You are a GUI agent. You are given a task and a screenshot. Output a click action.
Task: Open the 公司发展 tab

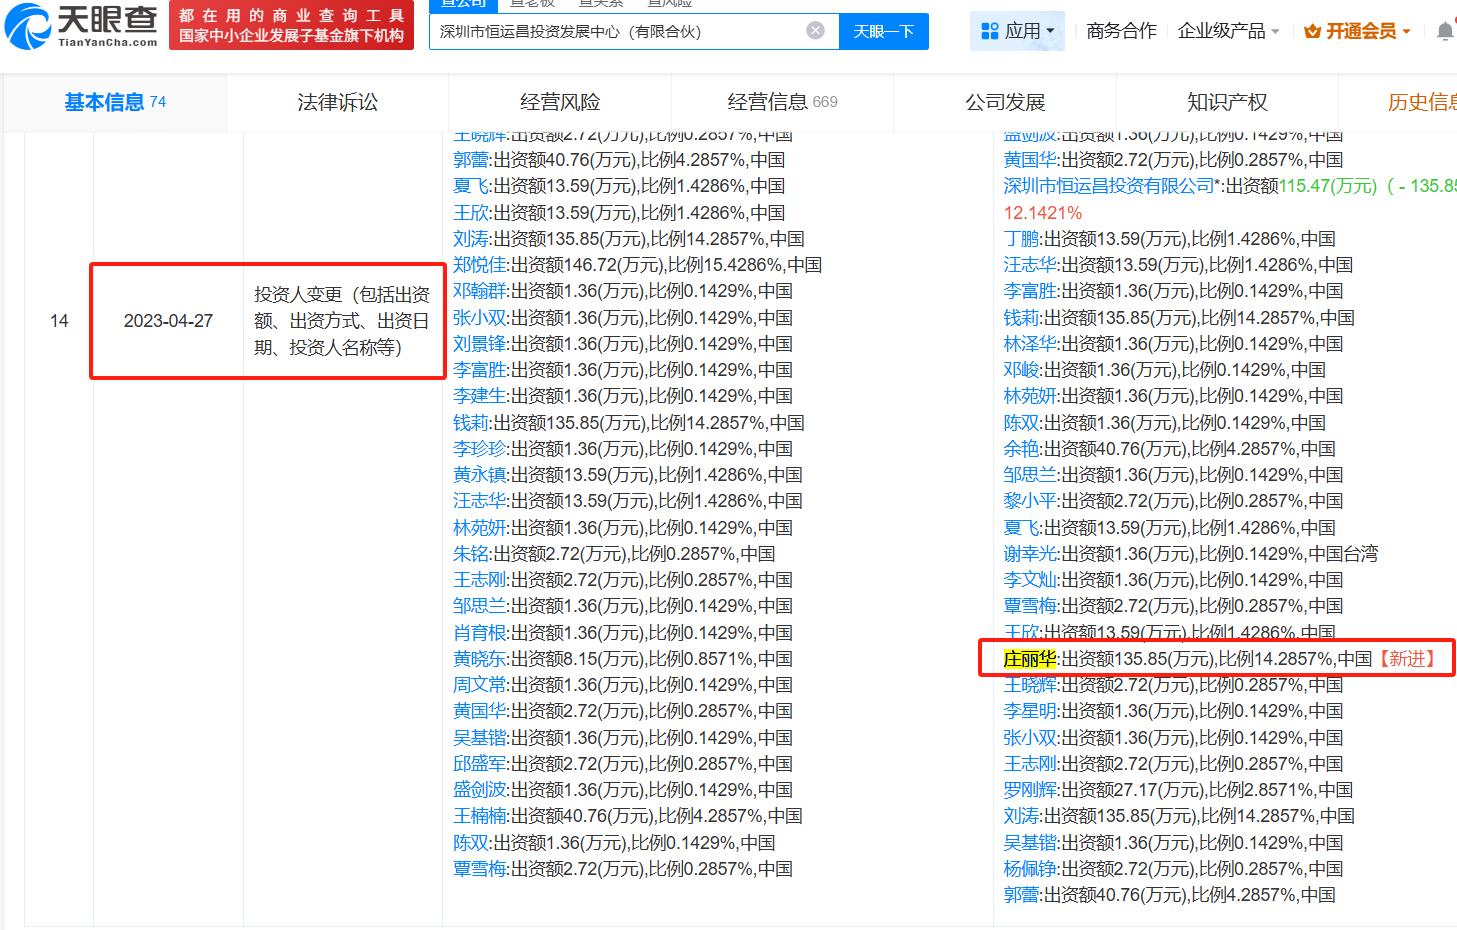(x=1002, y=101)
